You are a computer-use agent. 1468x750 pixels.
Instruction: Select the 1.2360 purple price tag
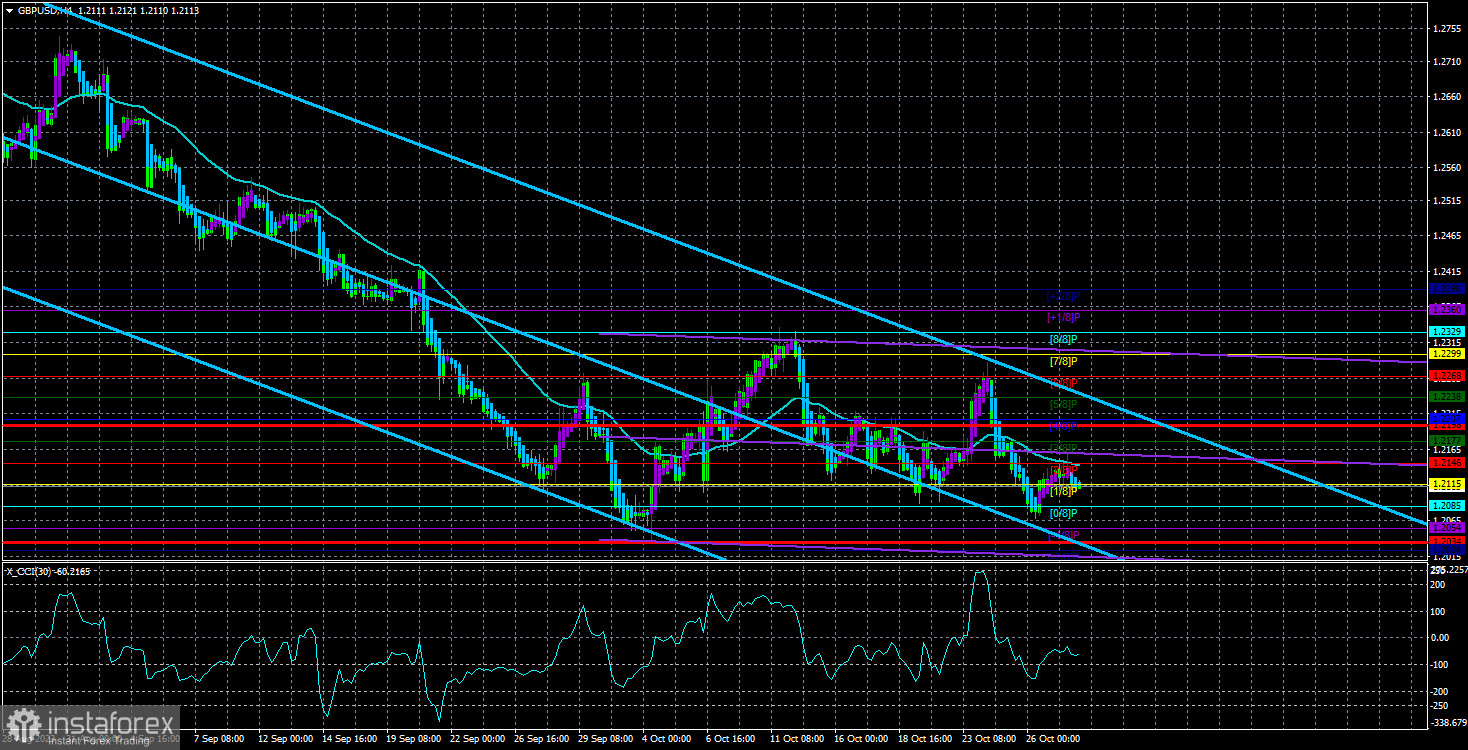(x=1448, y=310)
